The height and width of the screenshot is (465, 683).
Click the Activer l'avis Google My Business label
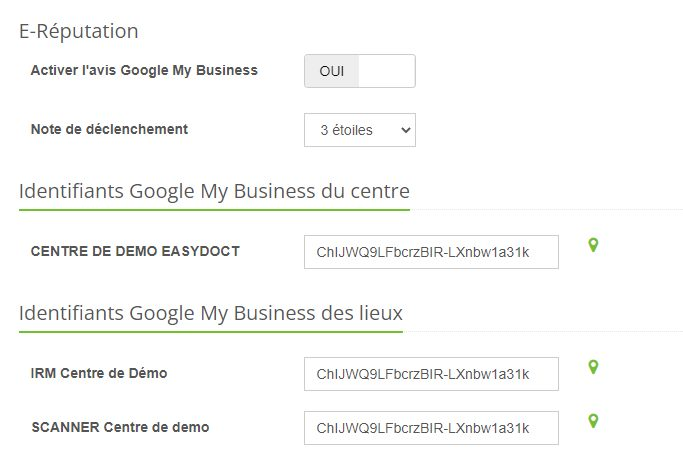coord(144,70)
